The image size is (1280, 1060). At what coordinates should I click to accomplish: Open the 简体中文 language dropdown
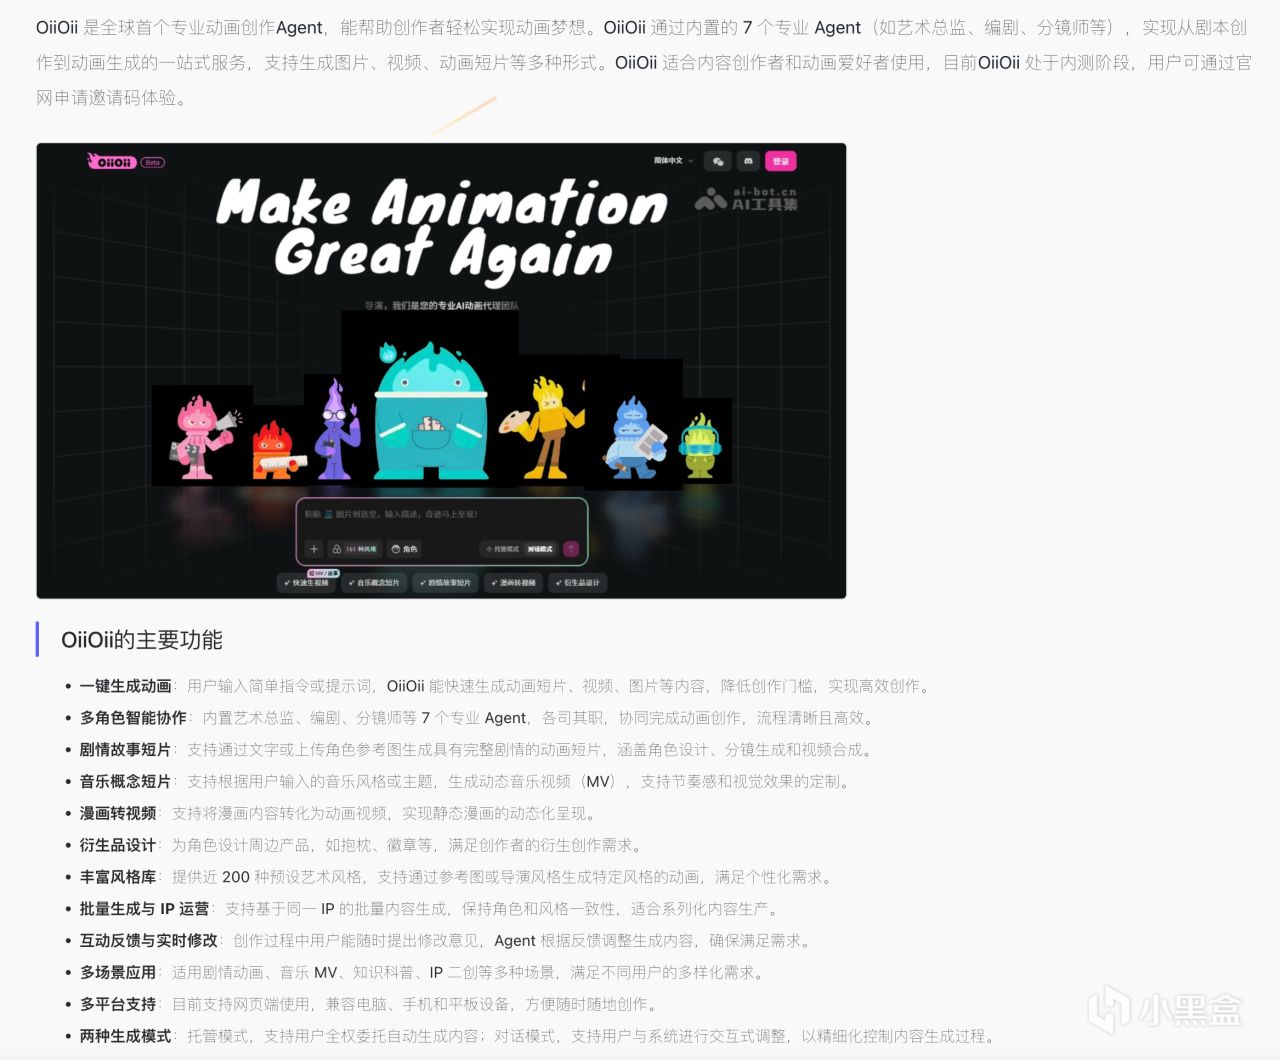tap(673, 161)
